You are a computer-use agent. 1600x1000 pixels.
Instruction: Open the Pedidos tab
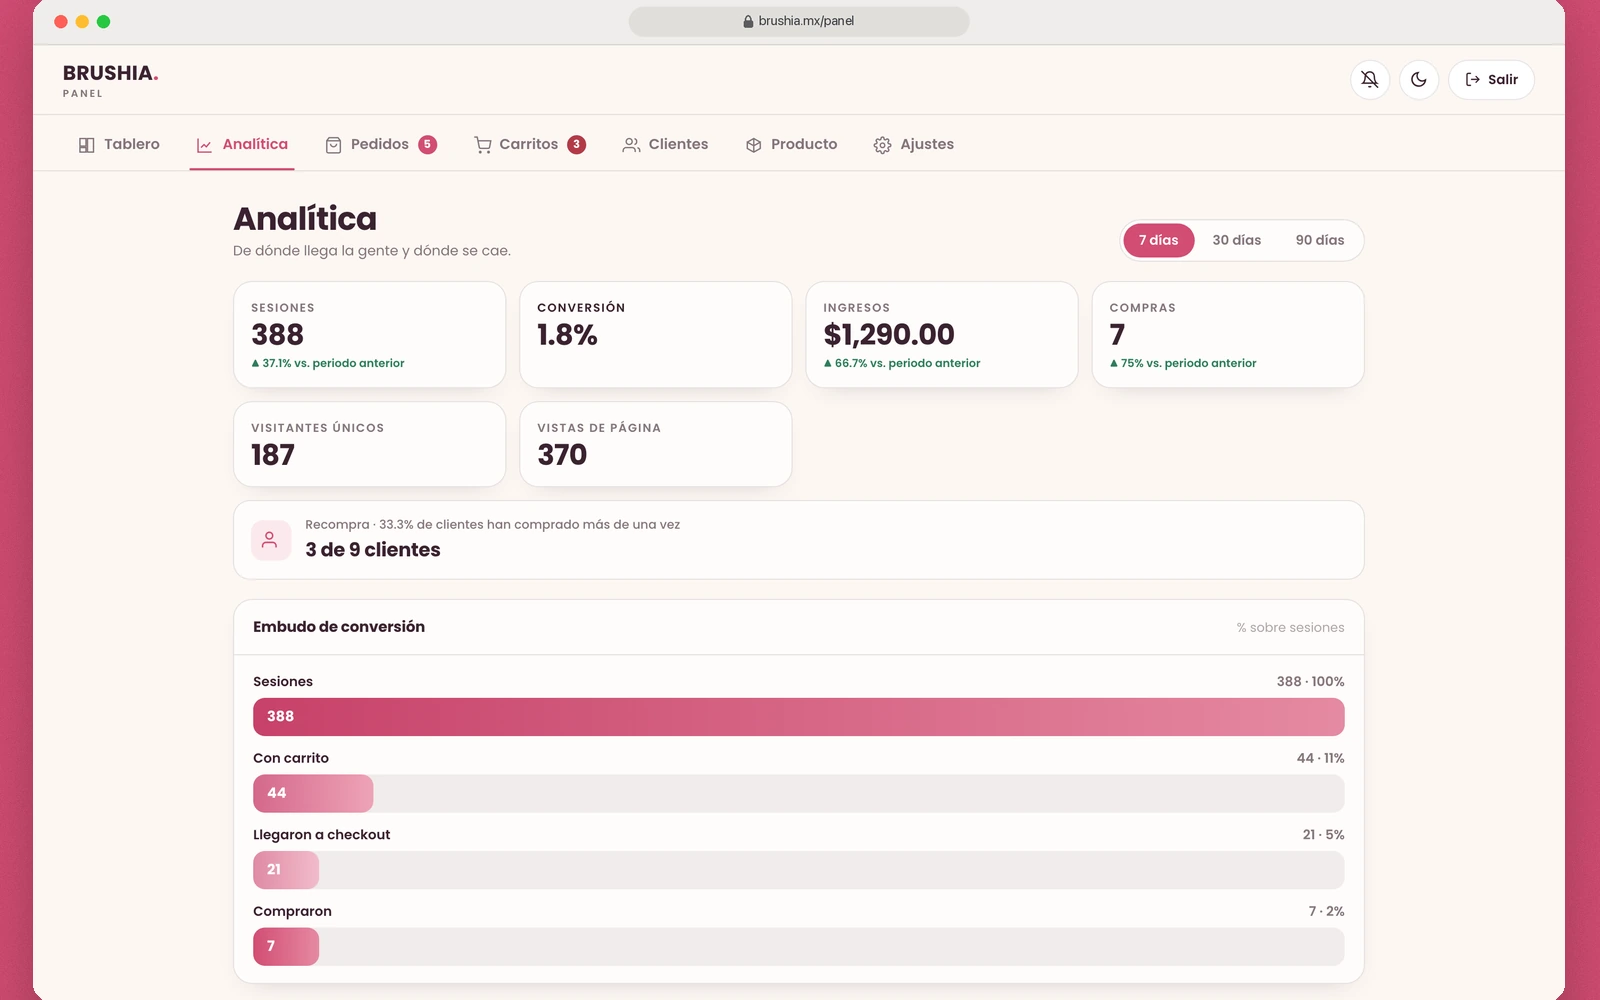[x=381, y=144]
